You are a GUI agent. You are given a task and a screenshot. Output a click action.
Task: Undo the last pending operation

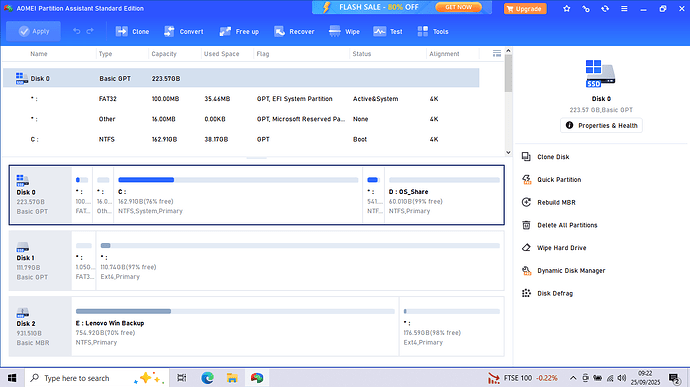pyautogui.click(x=77, y=31)
